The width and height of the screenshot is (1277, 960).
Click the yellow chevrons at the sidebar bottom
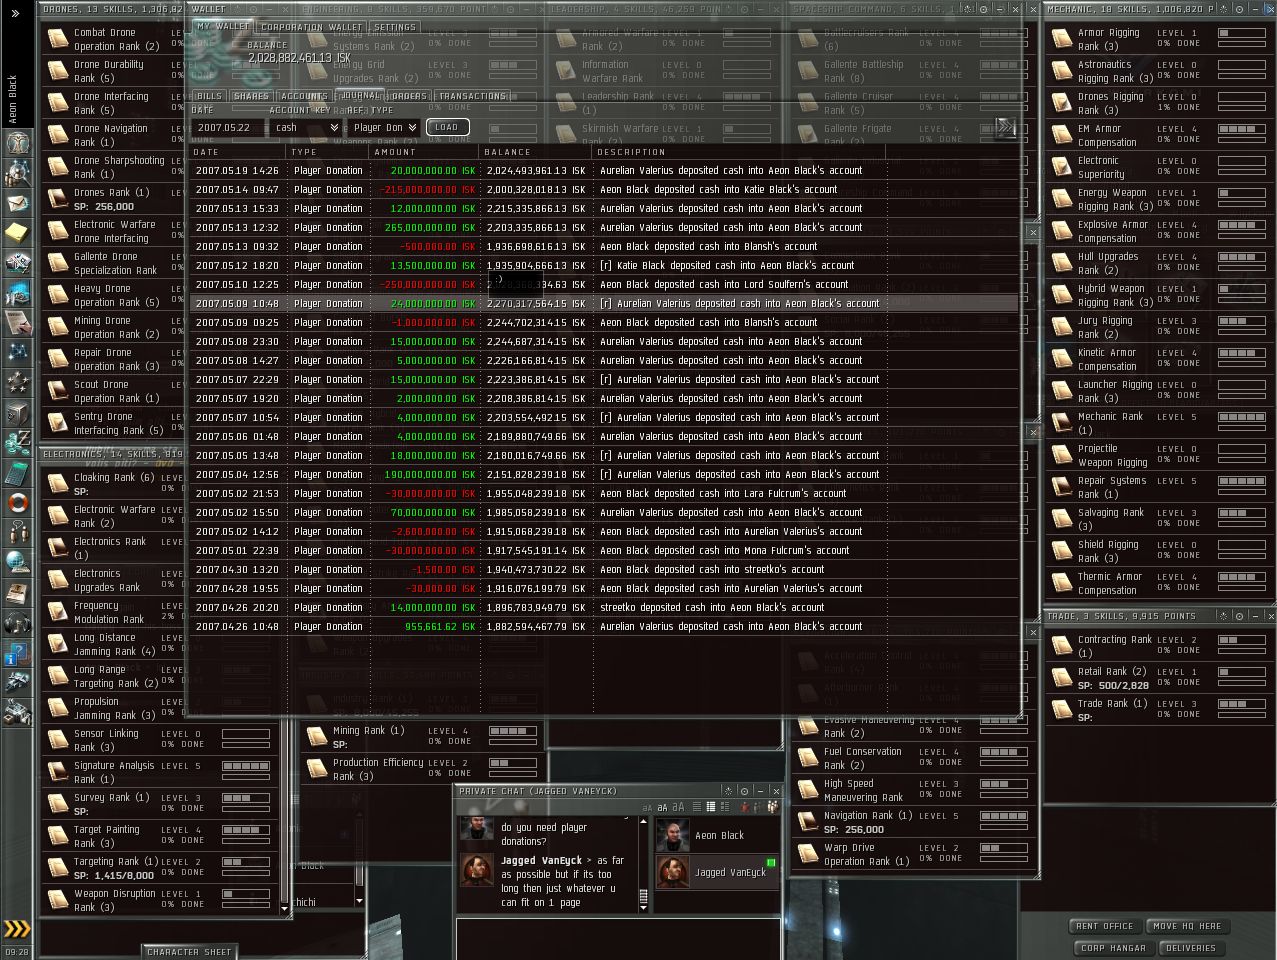click(x=15, y=929)
